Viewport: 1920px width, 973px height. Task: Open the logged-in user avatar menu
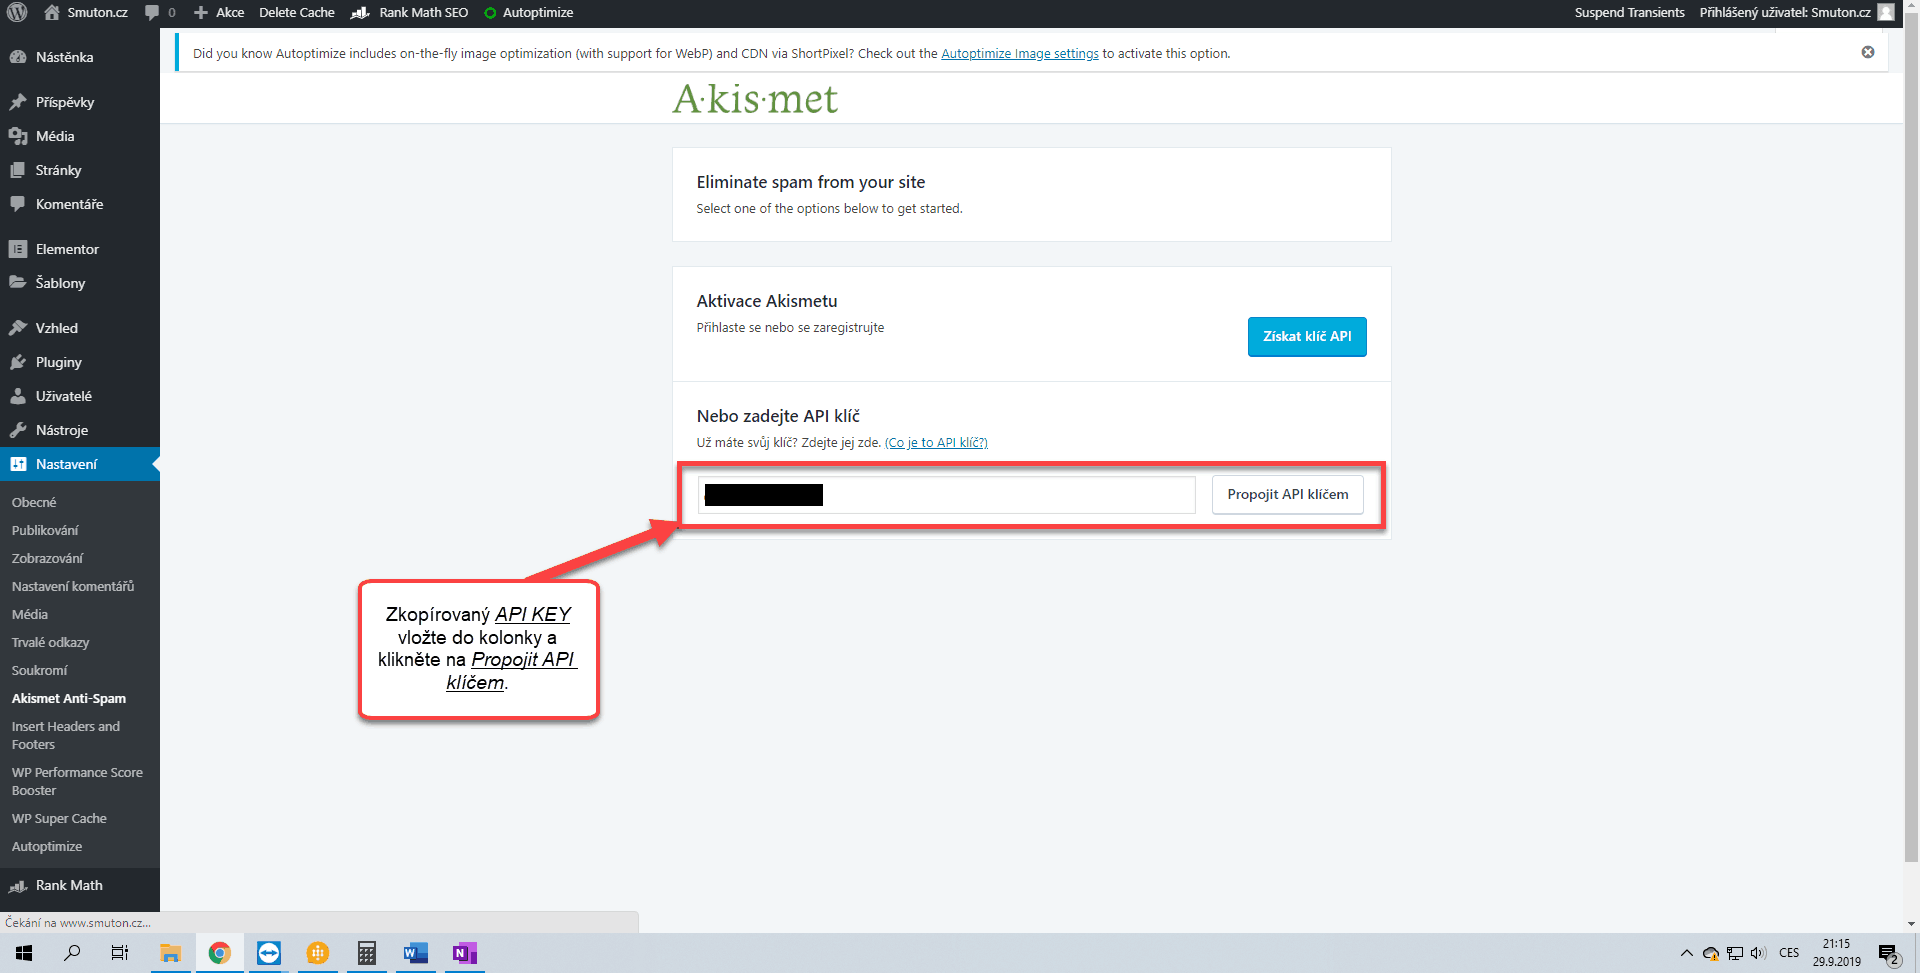[1886, 12]
